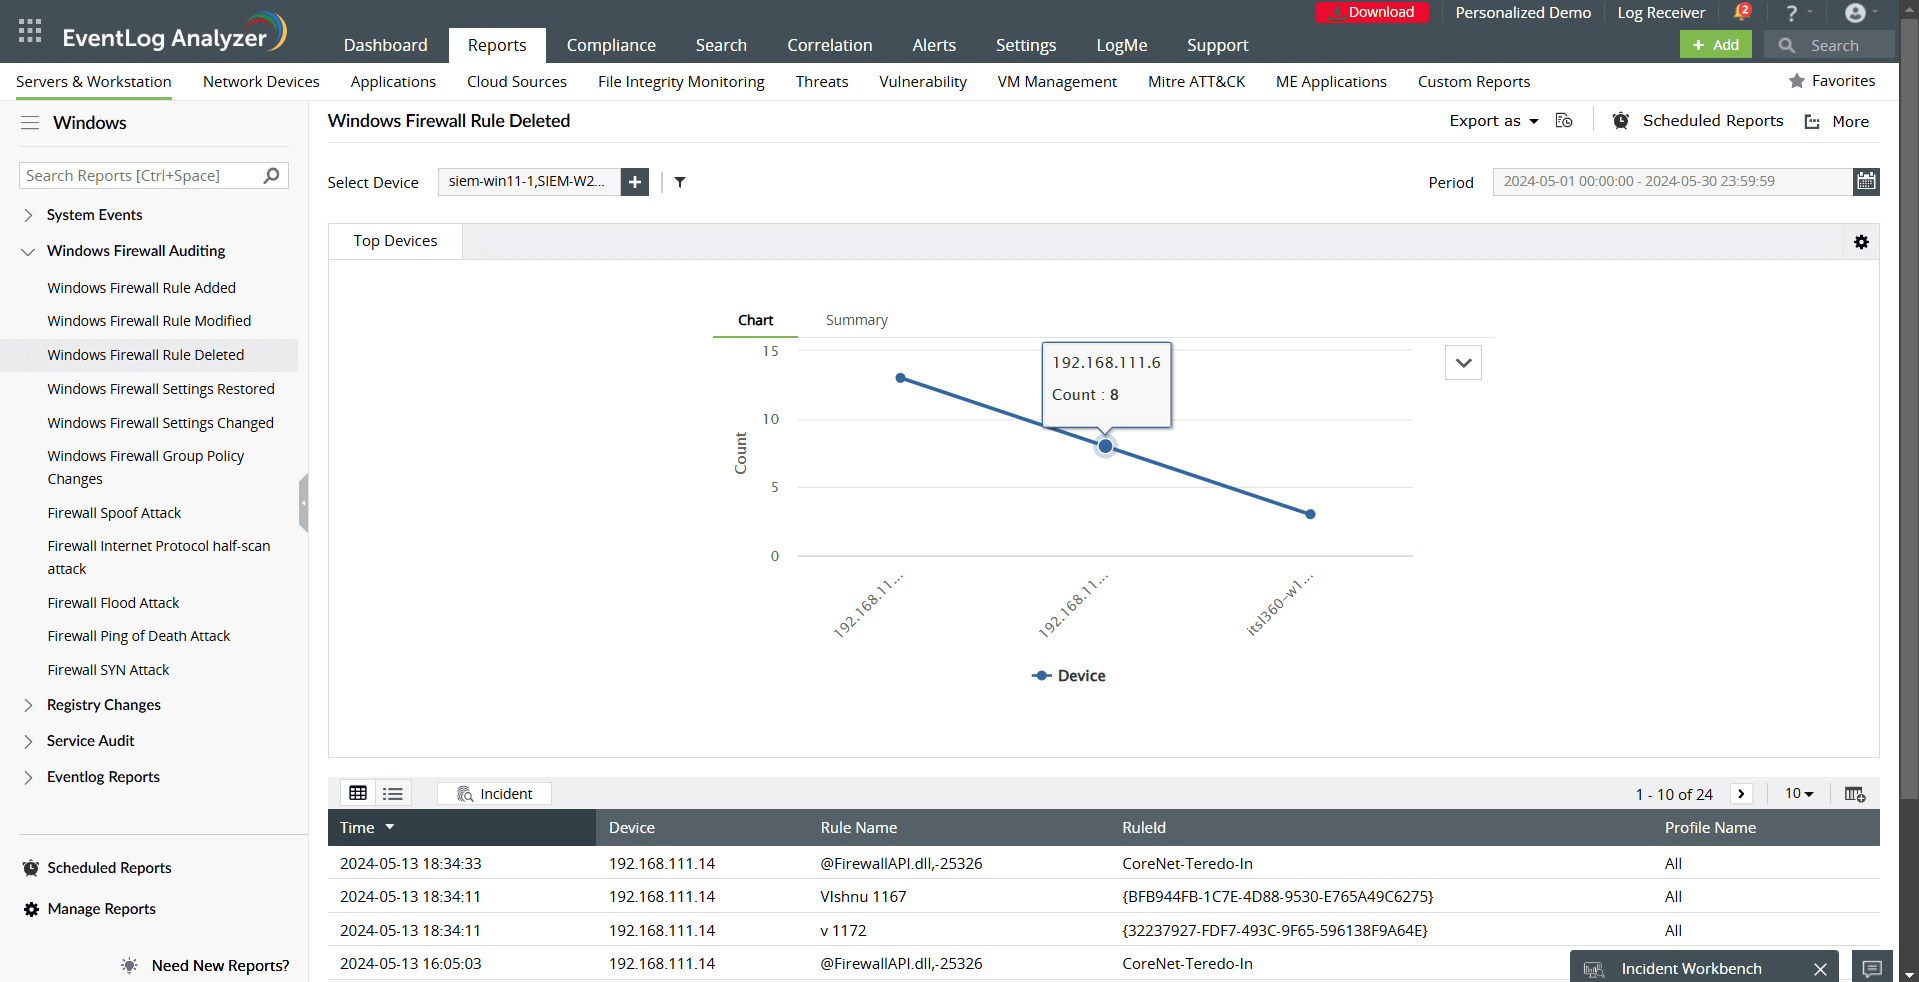Expand the chart options chevron beside the graph
Image resolution: width=1919 pixels, height=982 pixels.
coord(1462,363)
